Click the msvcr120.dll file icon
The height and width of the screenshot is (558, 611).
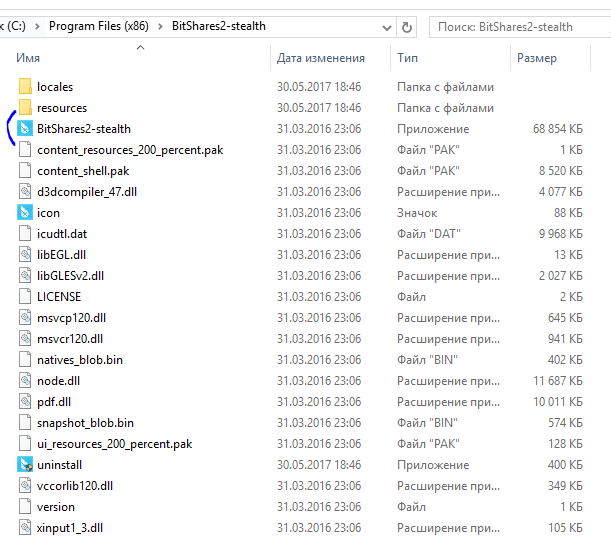pyautogui.click(x=25, y=339)
